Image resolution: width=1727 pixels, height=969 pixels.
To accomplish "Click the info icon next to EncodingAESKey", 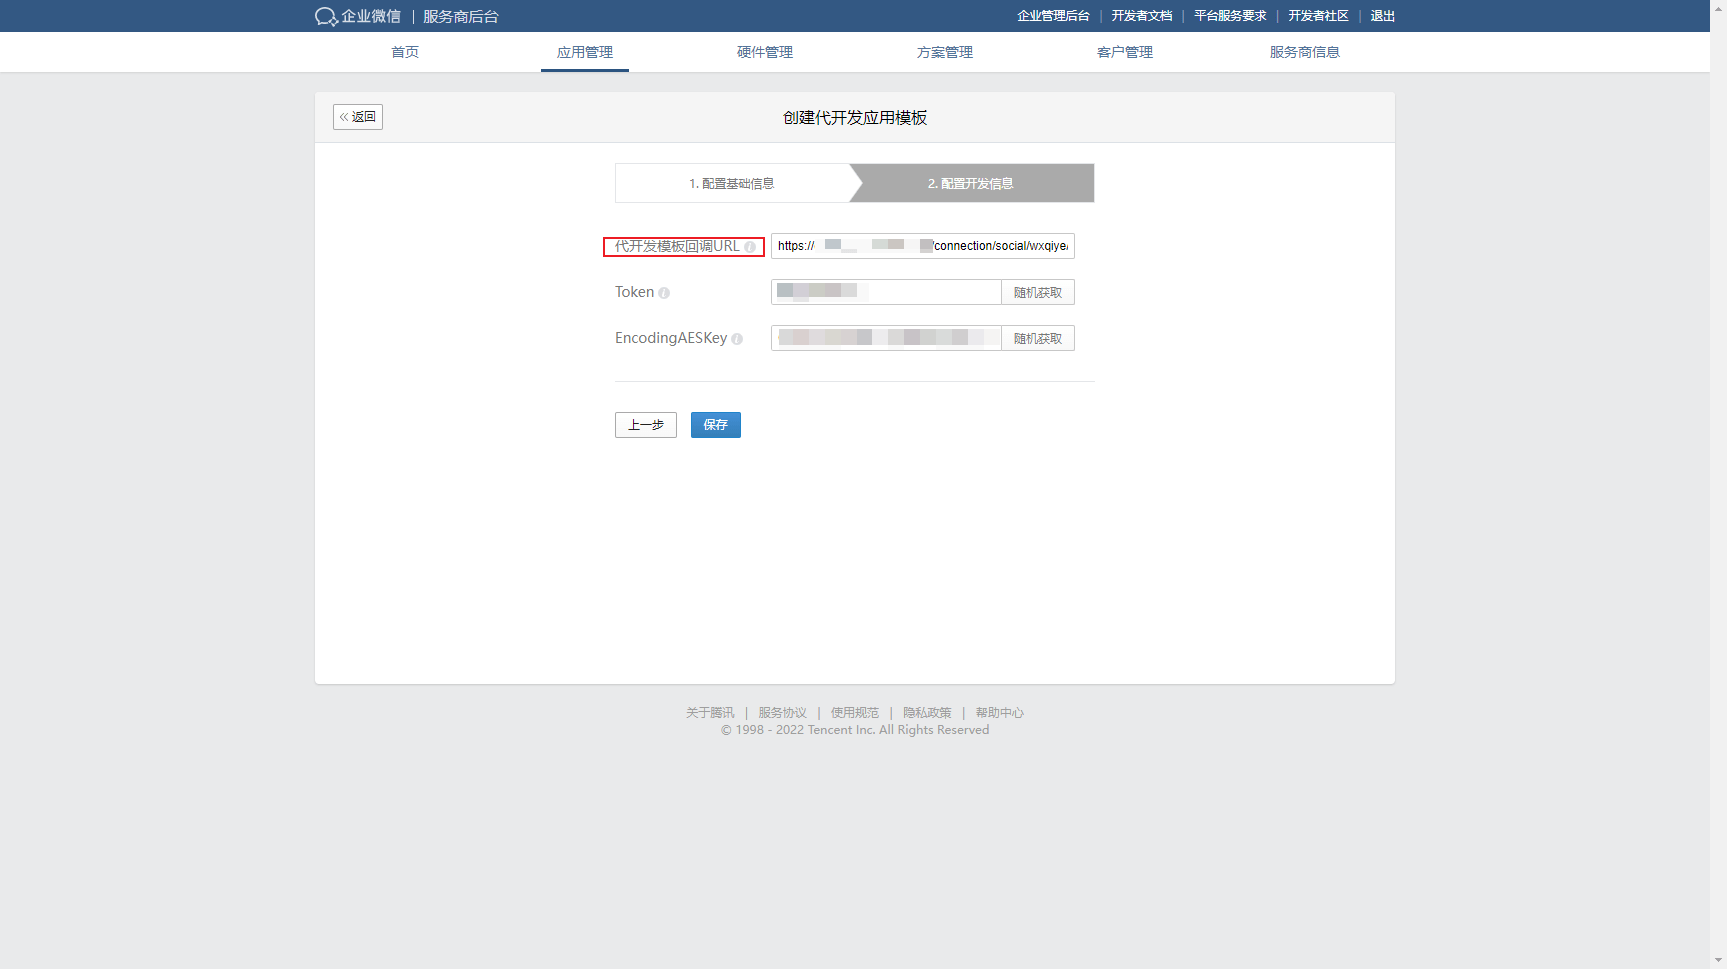I will pyautogui.click(x=737, y=339).
